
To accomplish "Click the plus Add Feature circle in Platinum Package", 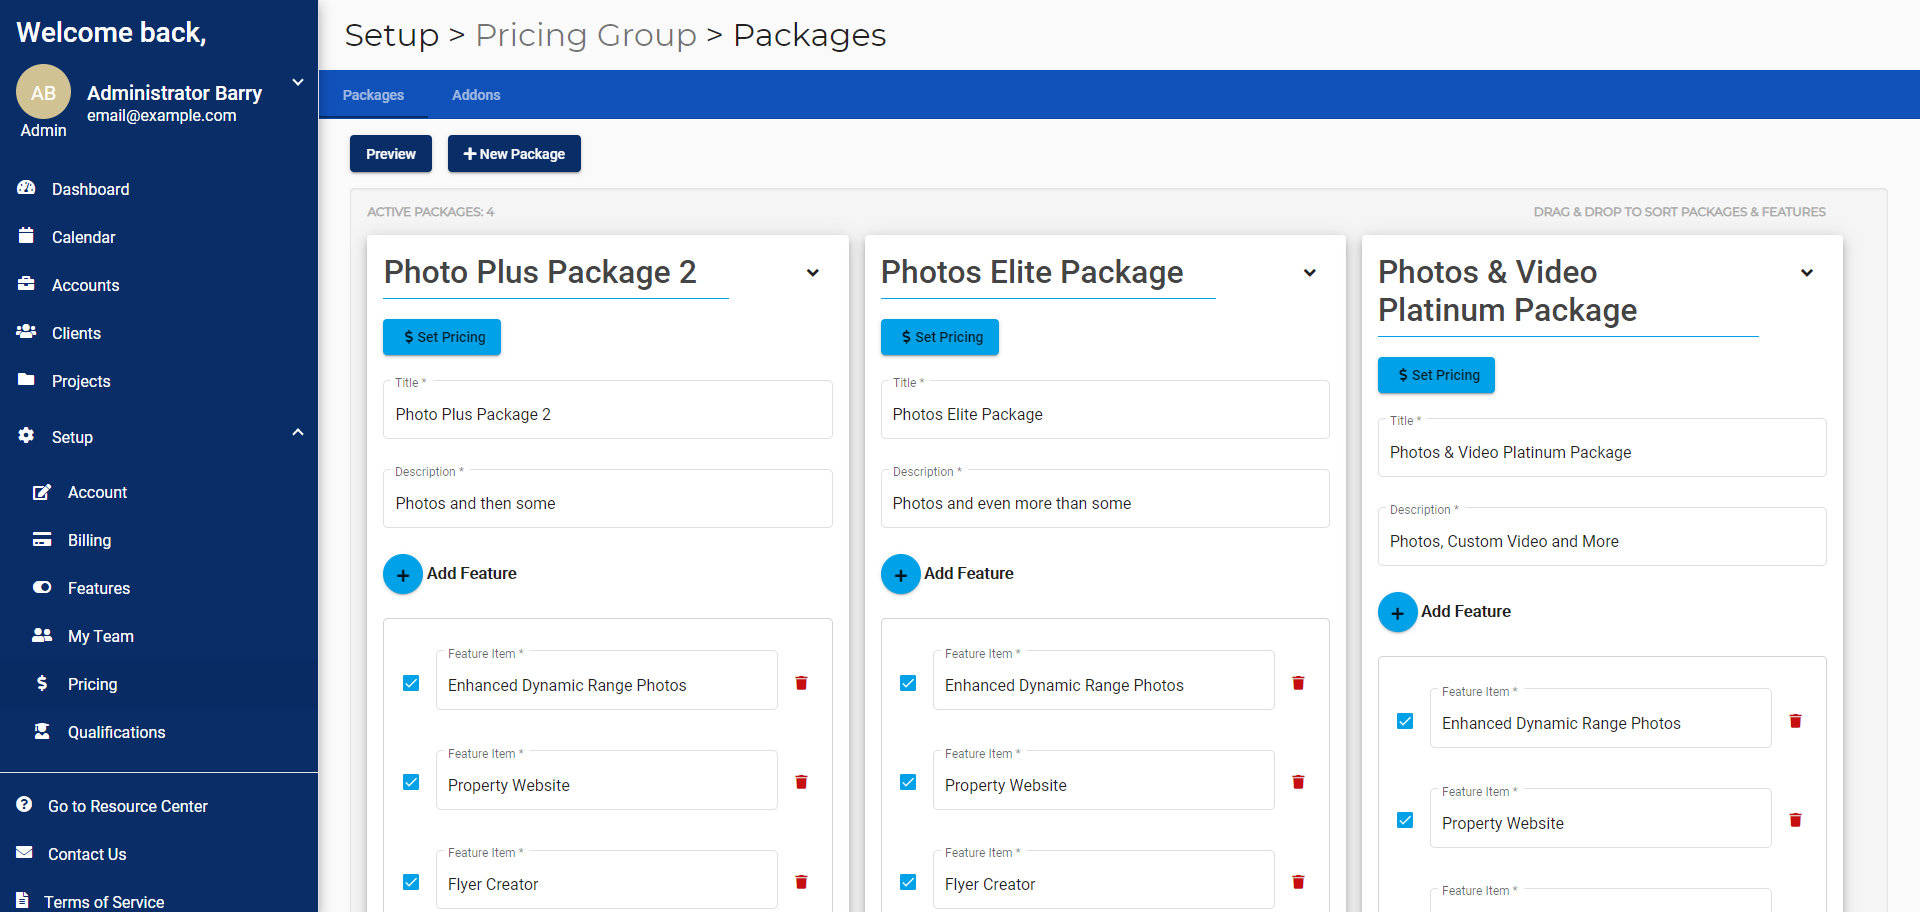I will click(1398, 612).
